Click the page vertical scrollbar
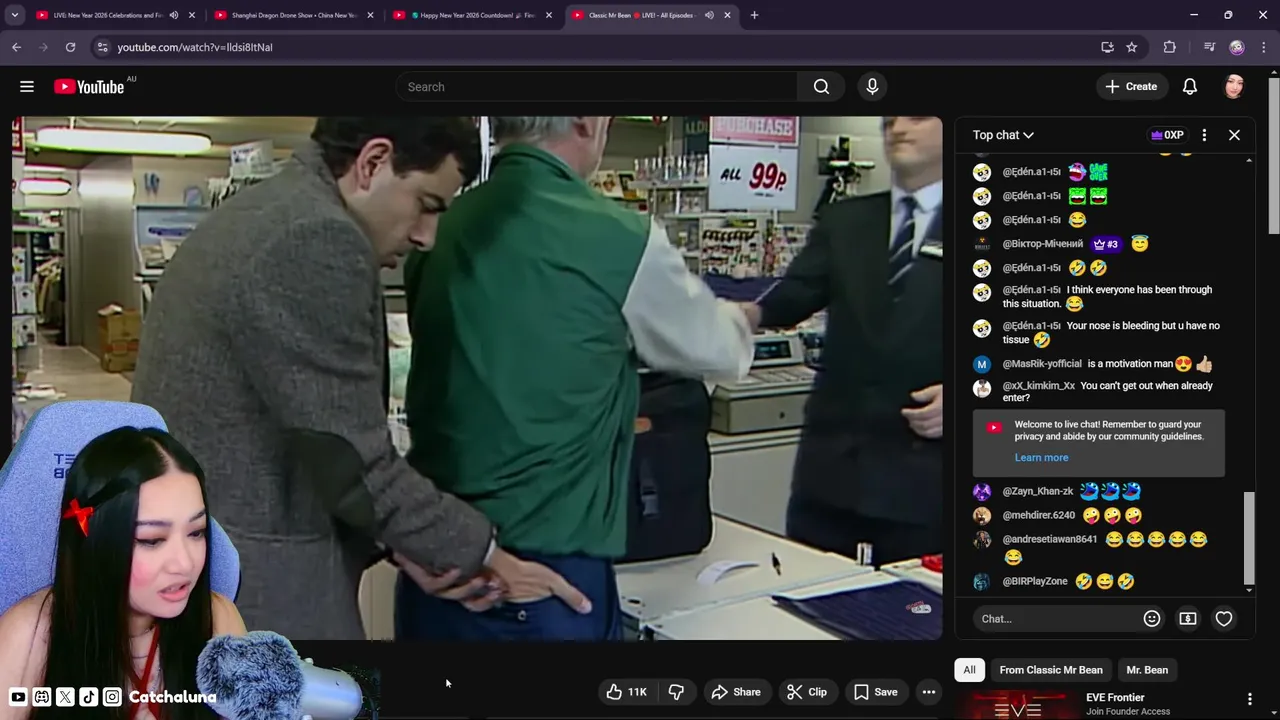The width and height of the screenshot is (1280, 720). [1274, 155]
